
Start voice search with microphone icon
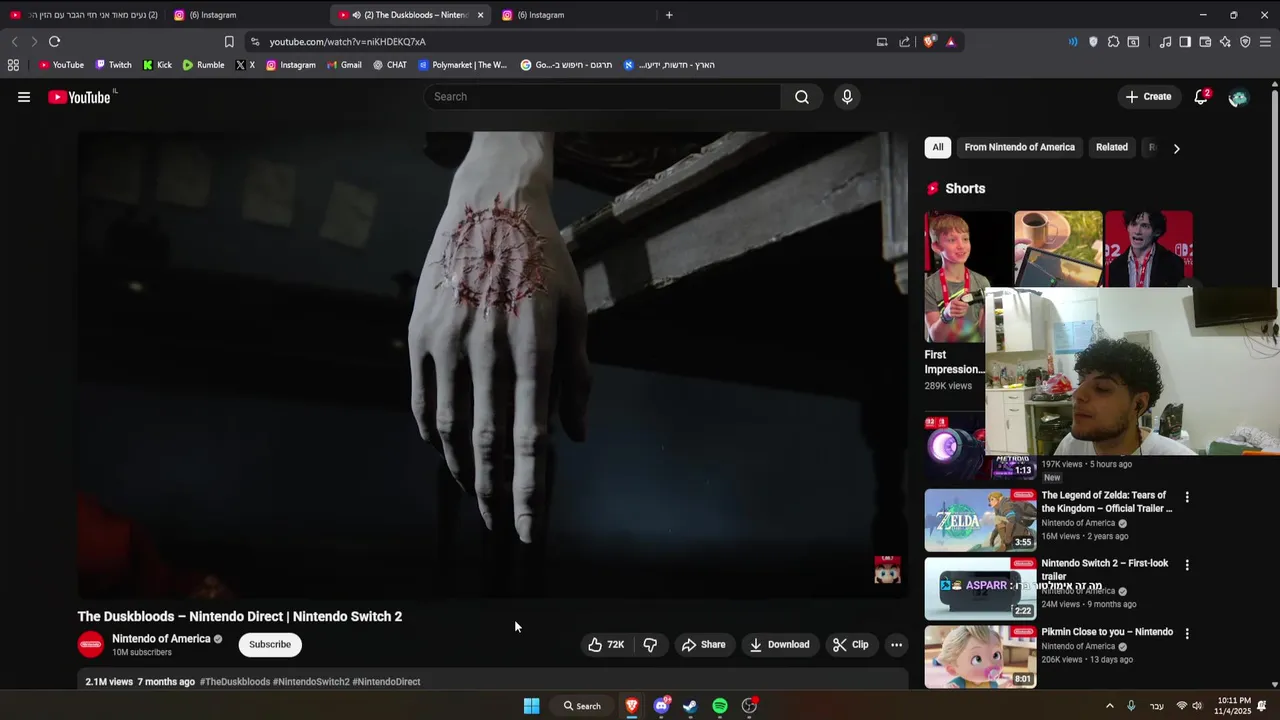coord(847,97)
